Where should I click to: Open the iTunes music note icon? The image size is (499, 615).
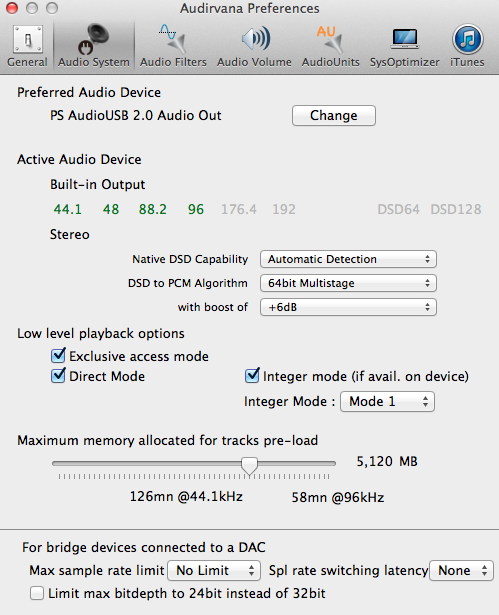point(467,39)
